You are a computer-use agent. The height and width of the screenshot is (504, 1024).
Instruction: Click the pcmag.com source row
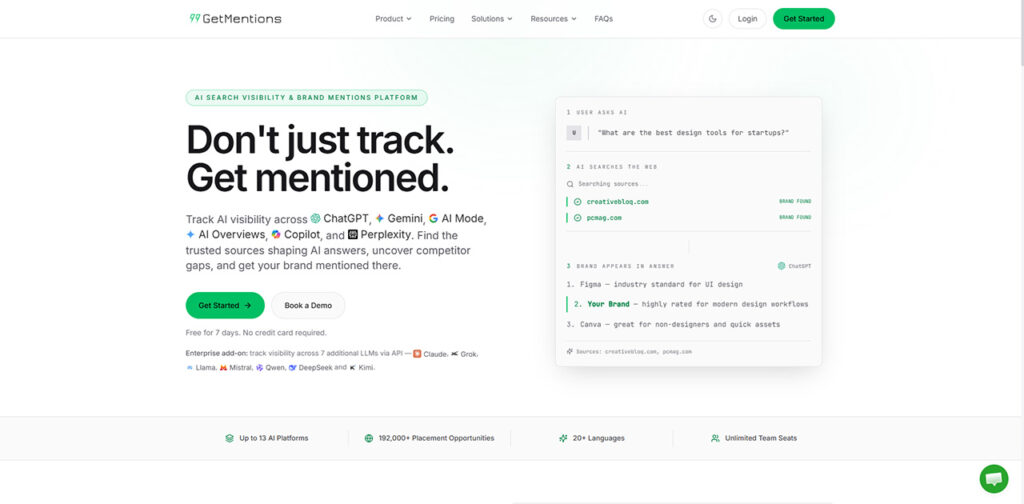688,218
